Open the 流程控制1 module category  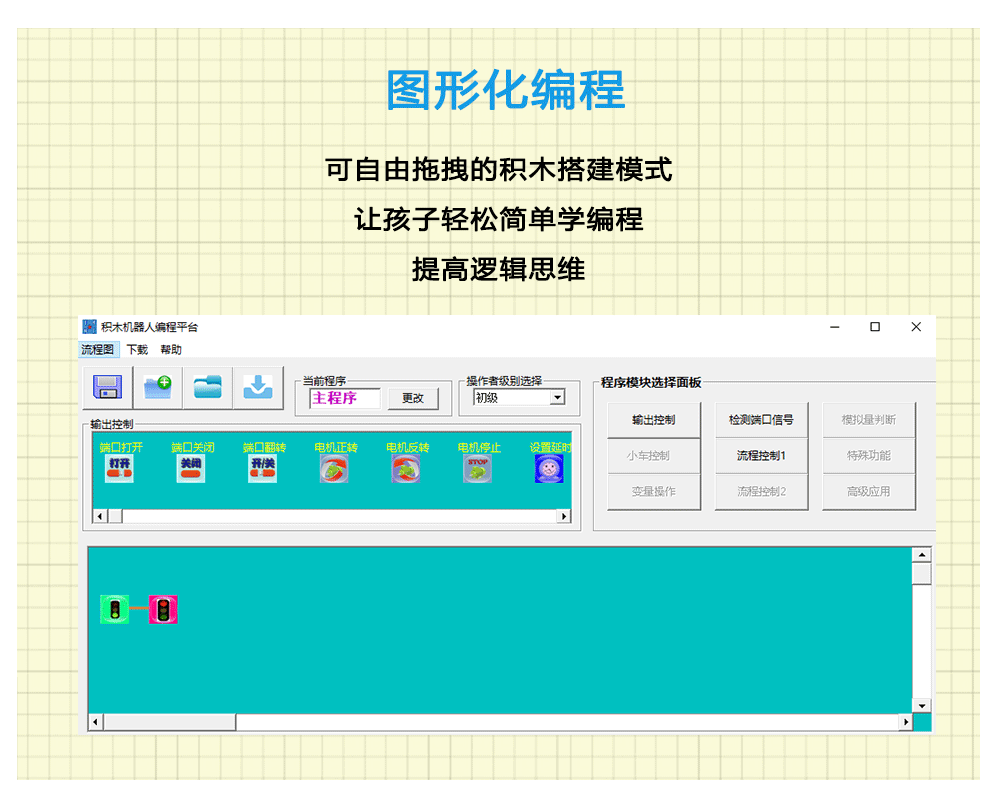pos(761,456)
